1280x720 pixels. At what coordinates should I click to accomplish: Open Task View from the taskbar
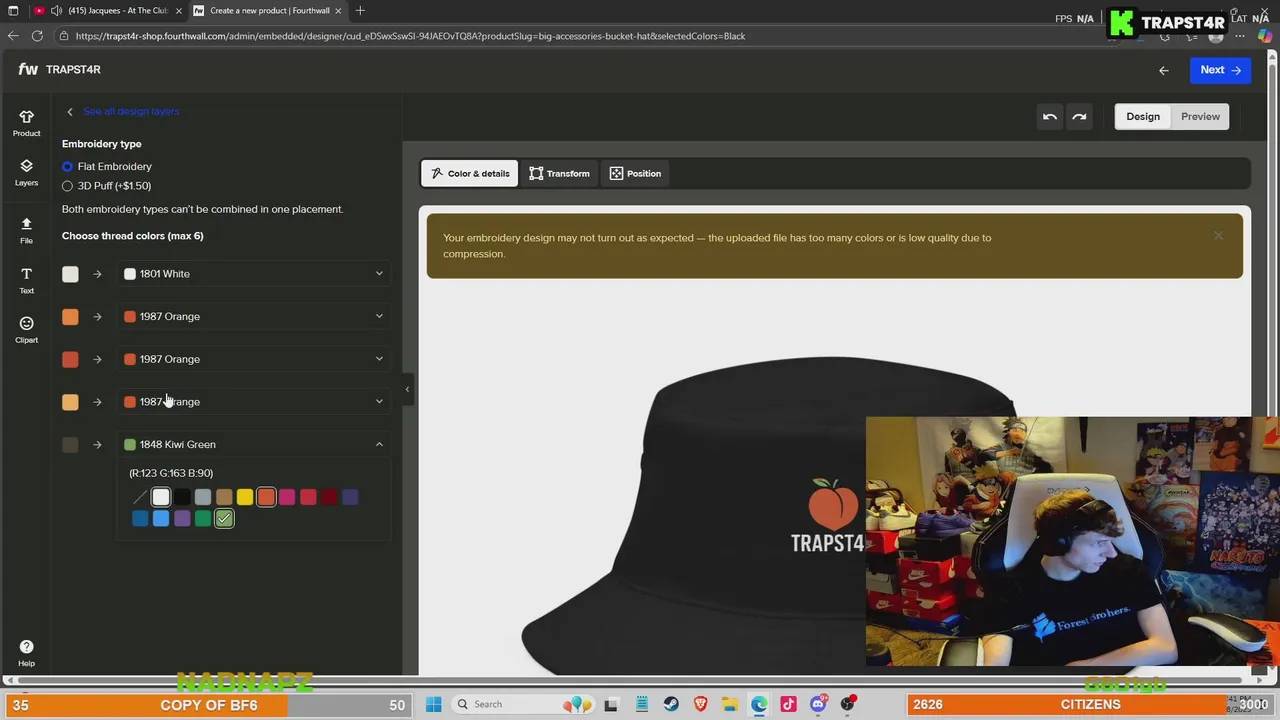[611, 704]
